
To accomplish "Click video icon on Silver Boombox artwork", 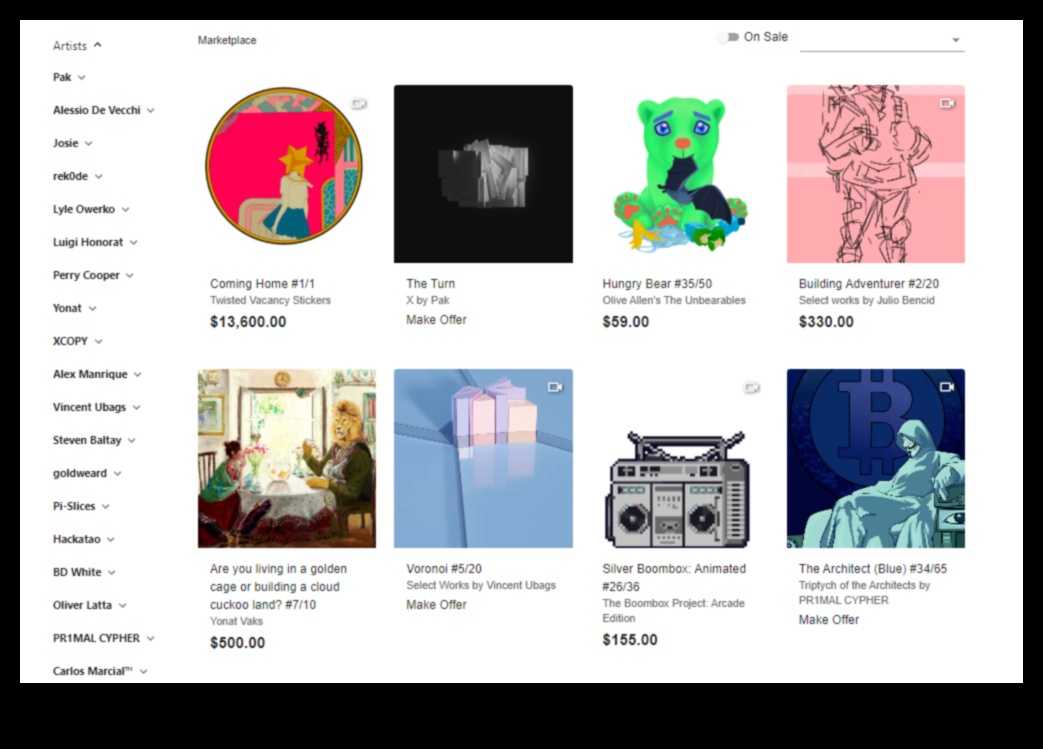I will pyautogui.click(x=752, y=387).
